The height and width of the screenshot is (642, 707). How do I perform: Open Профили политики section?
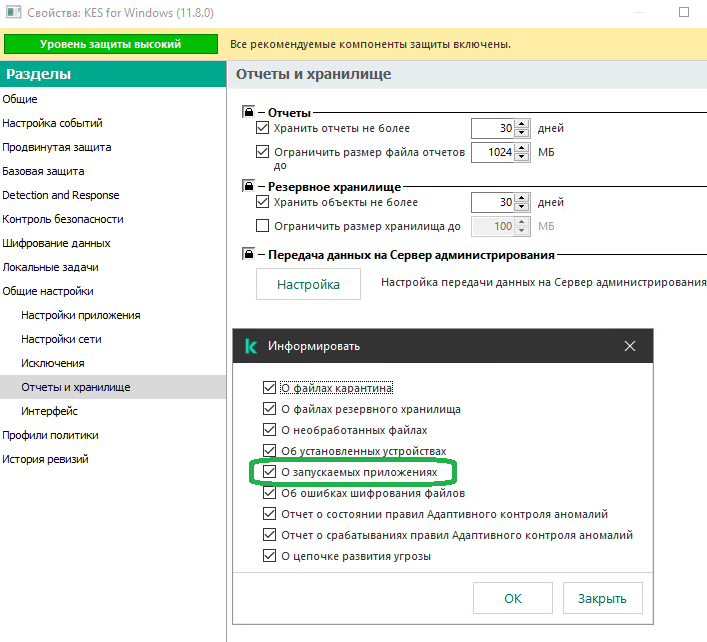tap(113, 435)
